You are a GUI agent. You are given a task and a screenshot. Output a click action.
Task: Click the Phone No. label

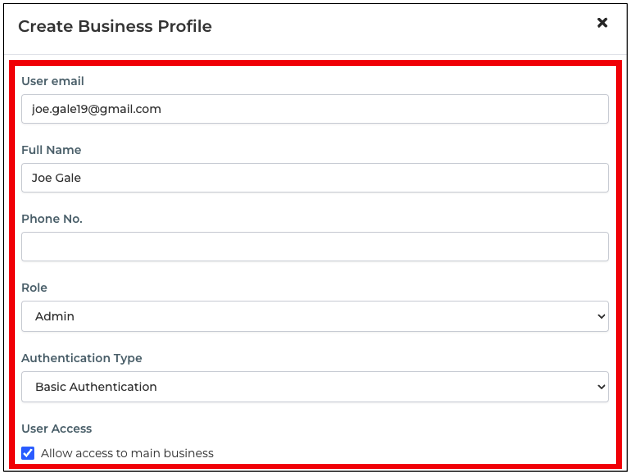(x=50, y=219)
